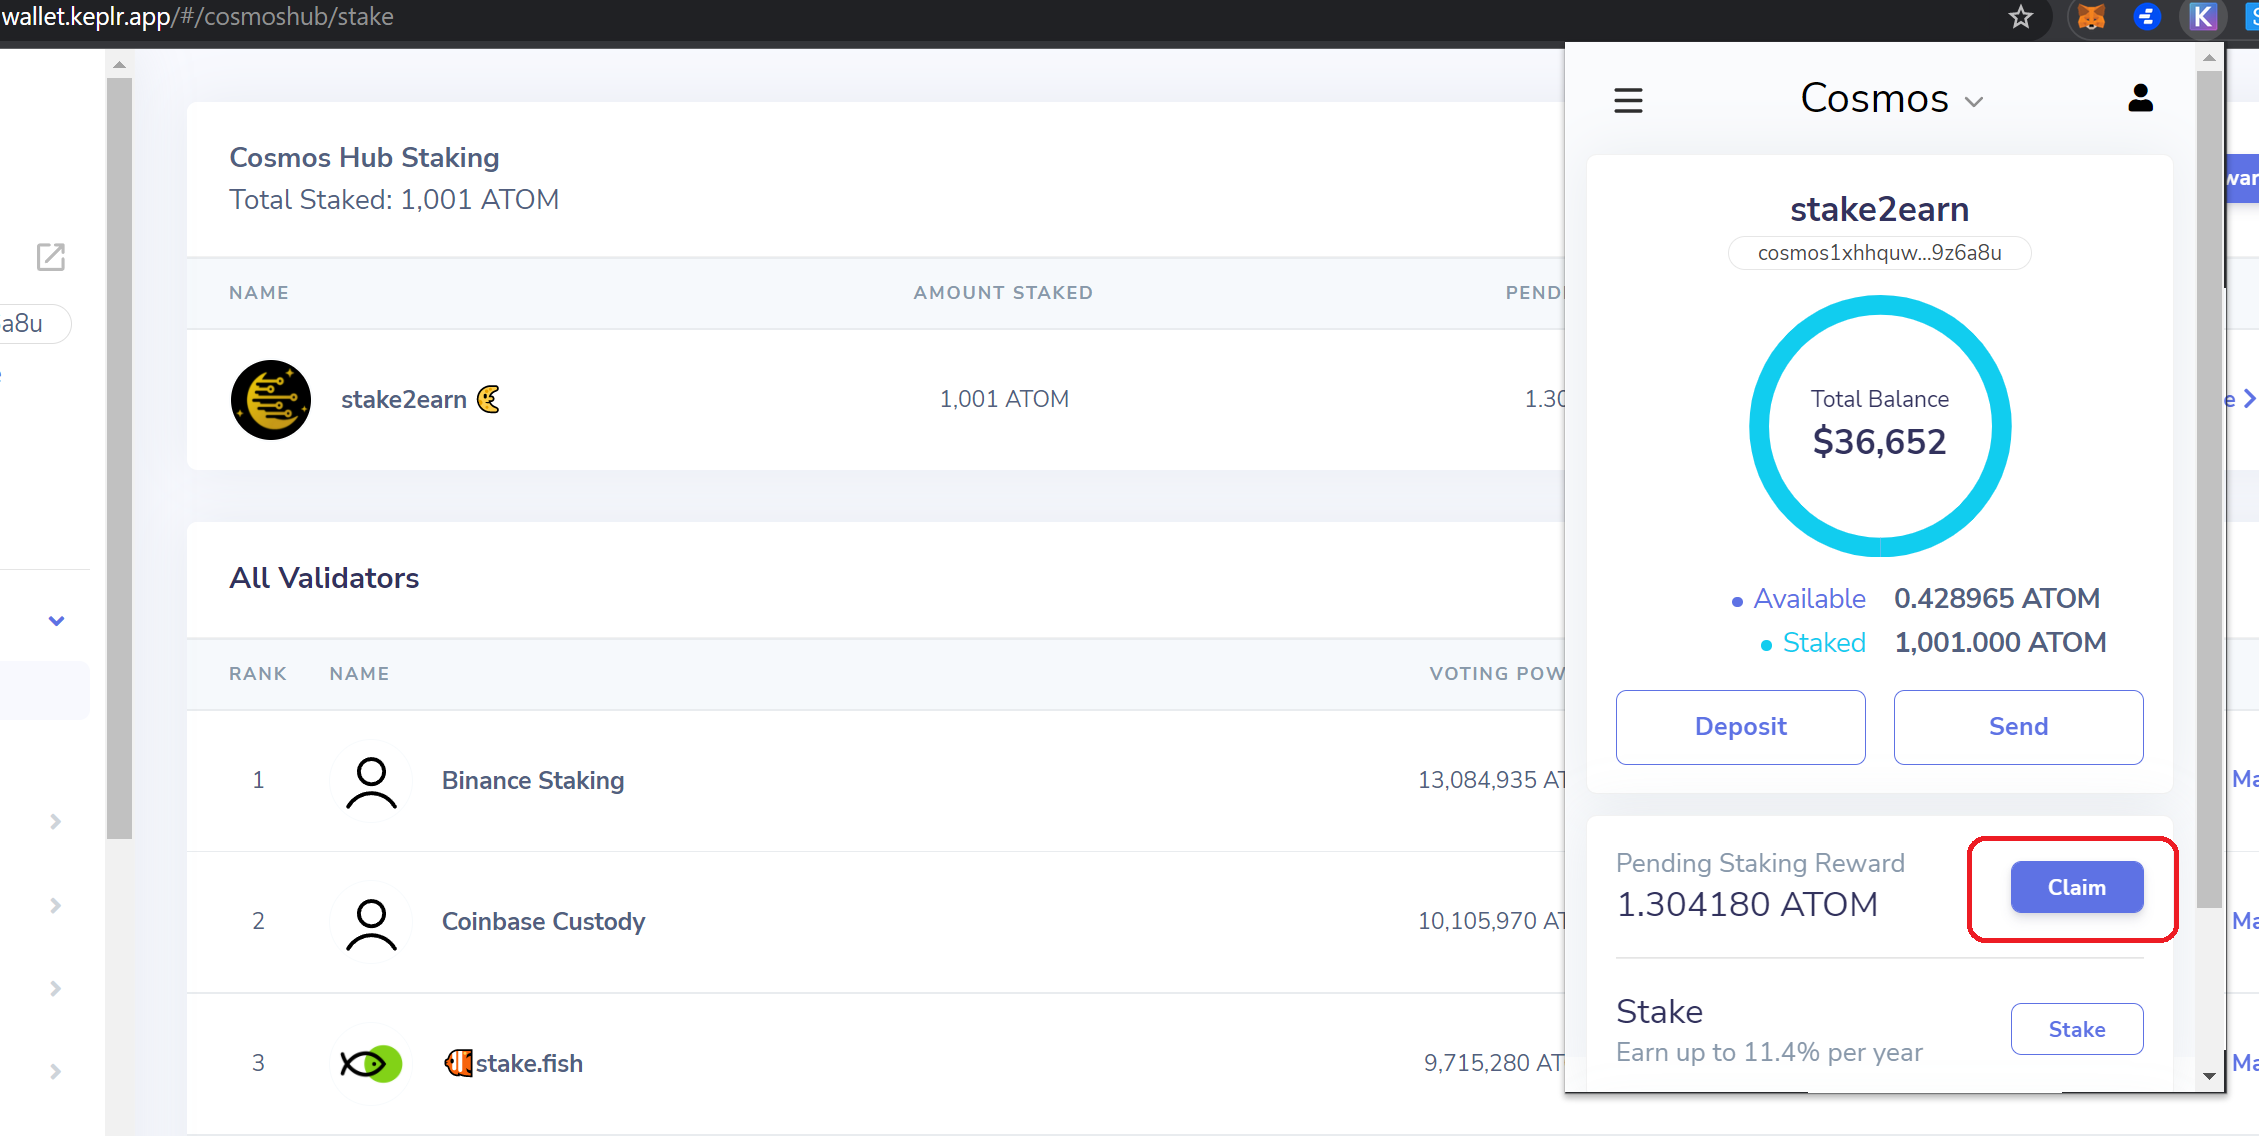The width and height of the screenshot is (2259, 1136).
Task: Click the Binance Staking avatar icon
Action: point(371,781)
